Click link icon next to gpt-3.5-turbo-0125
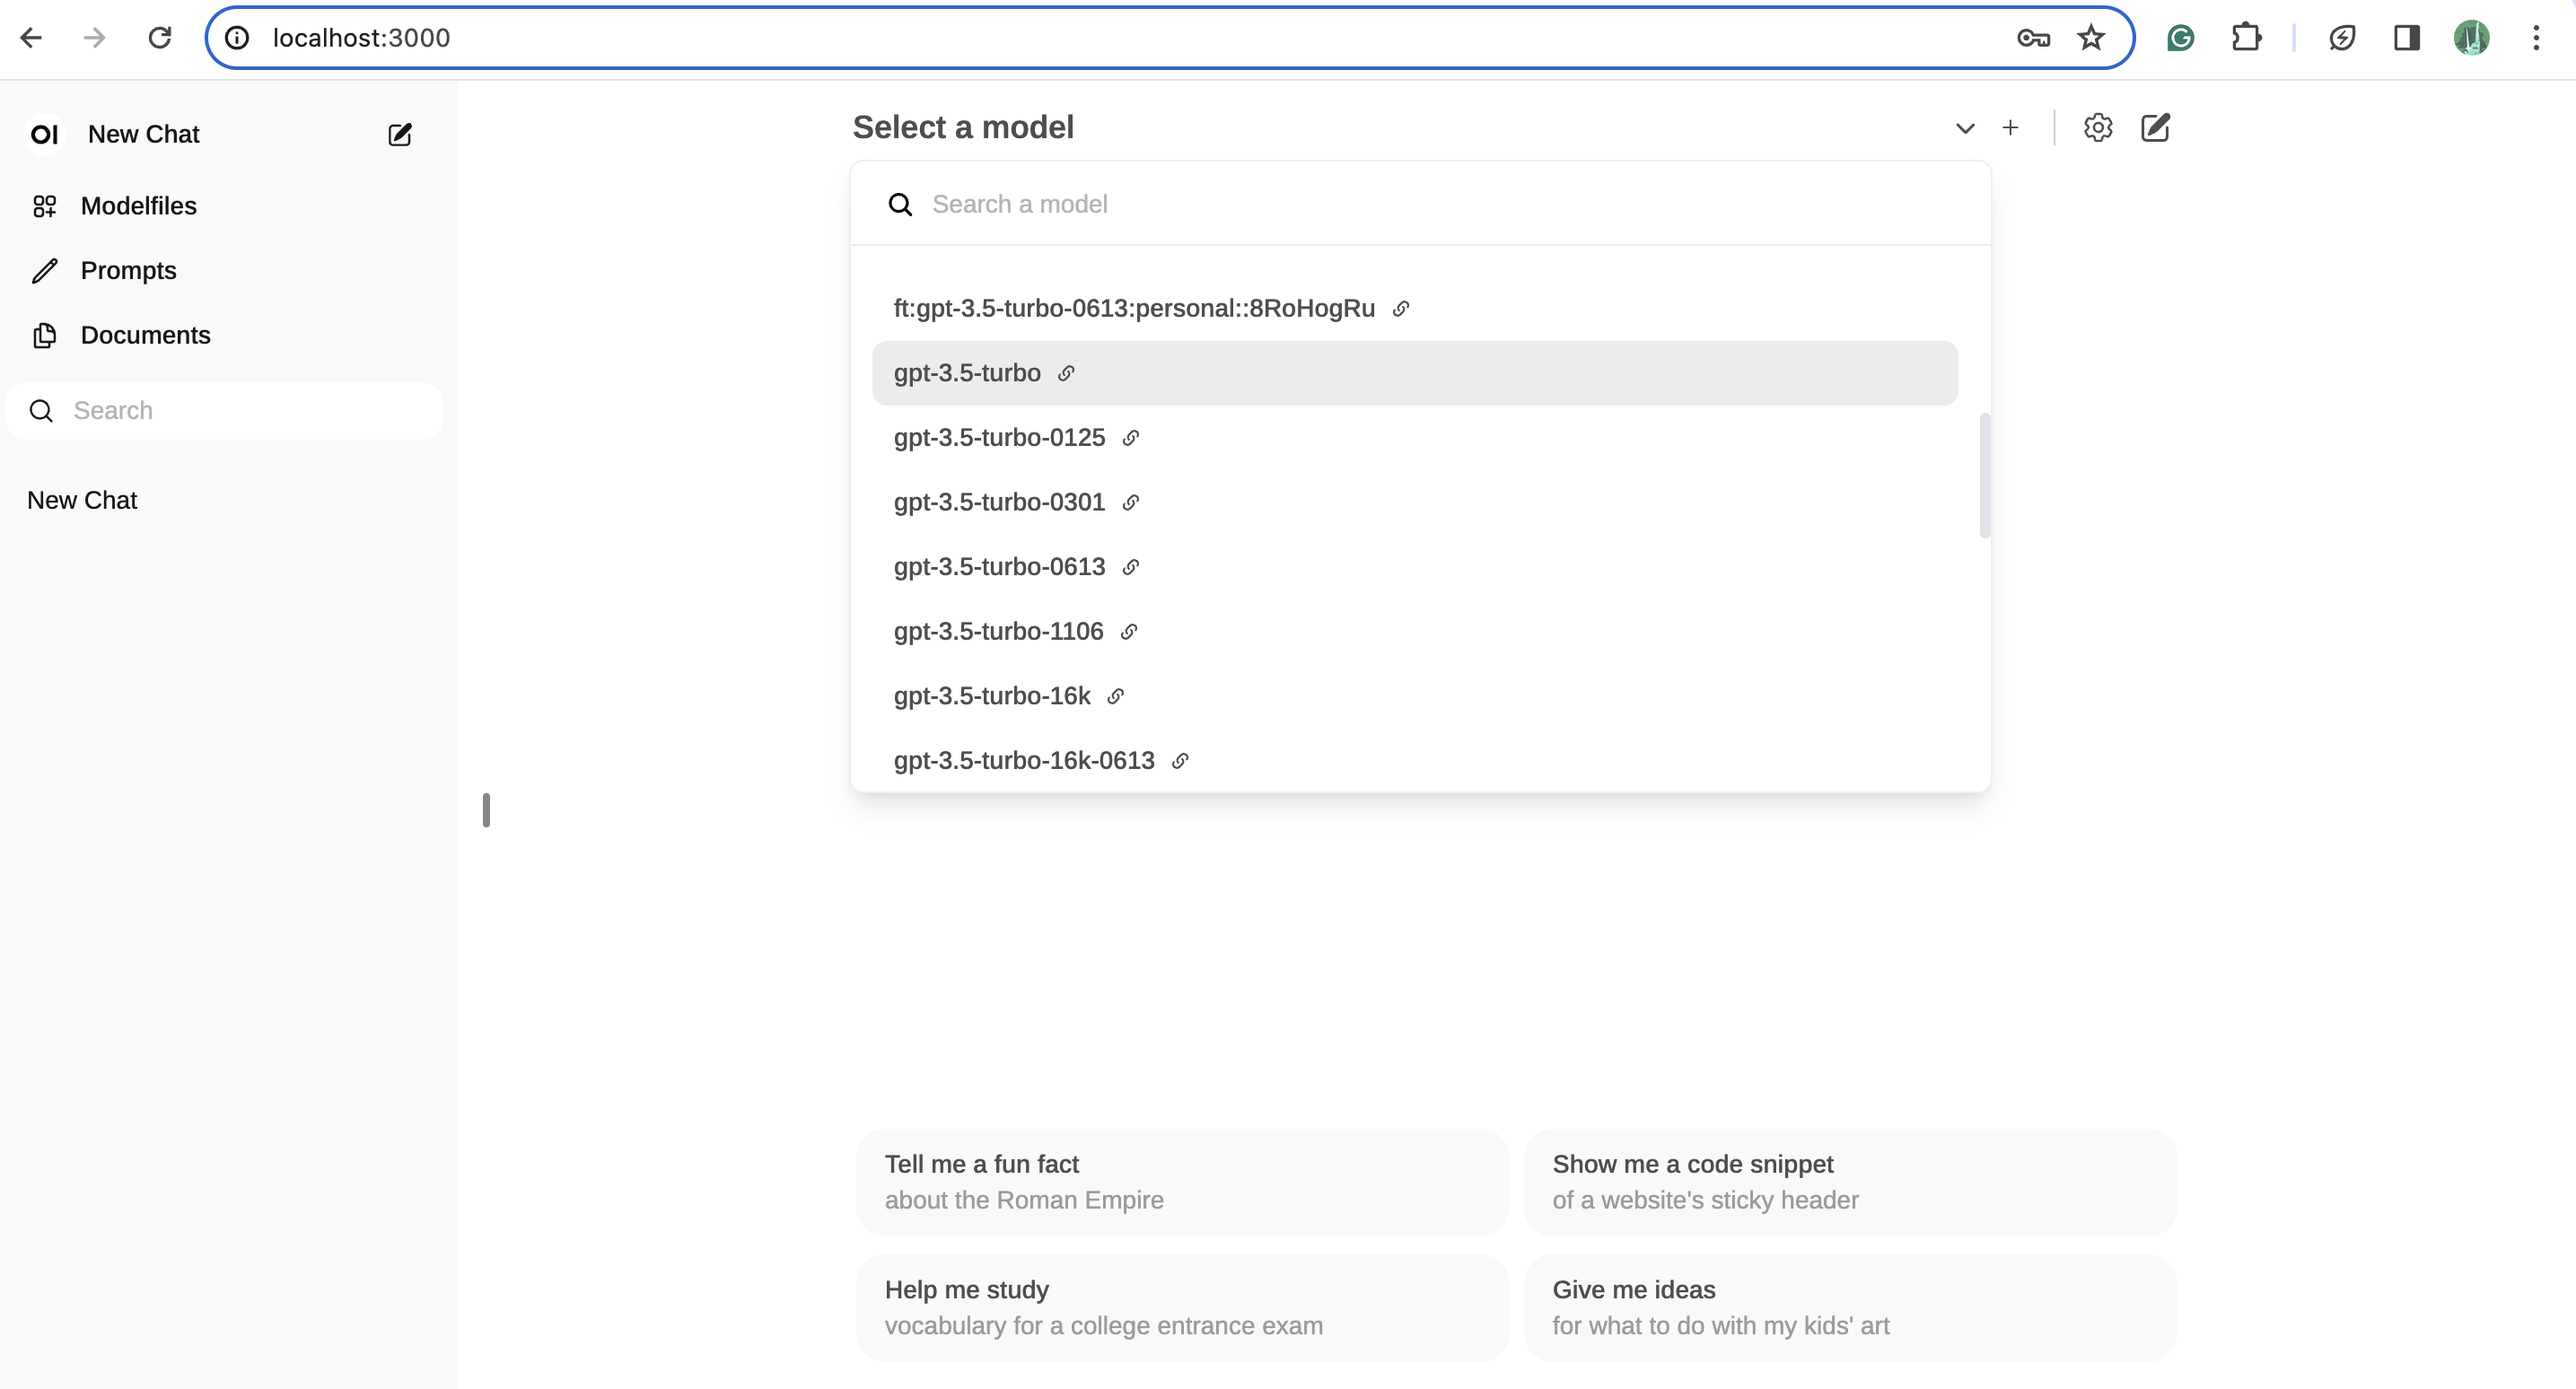 coord(1130,438)
